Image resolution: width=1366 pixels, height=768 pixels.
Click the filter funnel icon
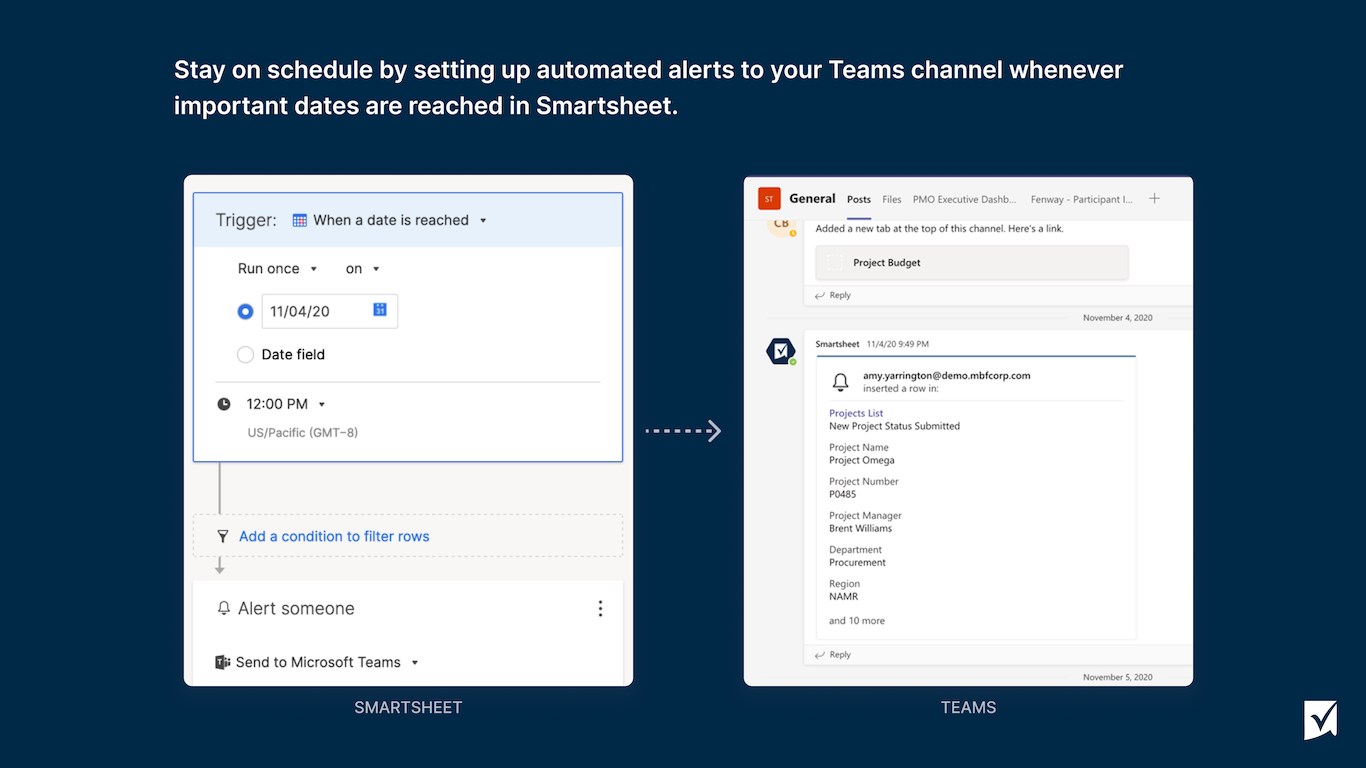[x=223, y=537]
